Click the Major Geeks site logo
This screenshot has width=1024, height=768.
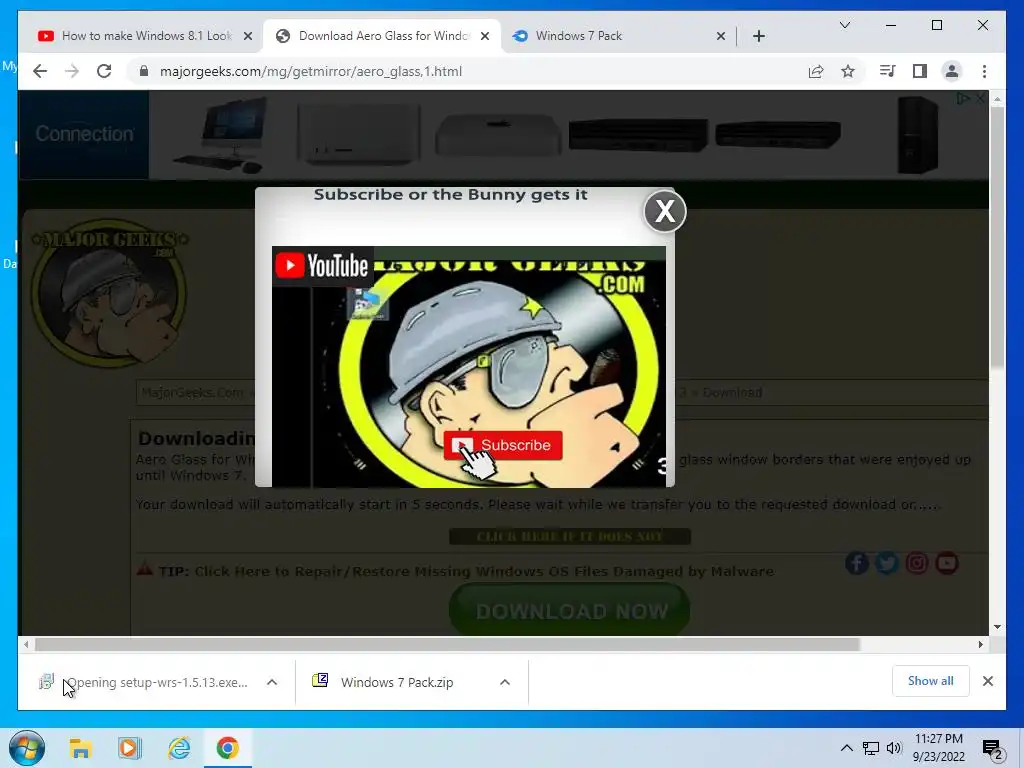pos(110,292)
